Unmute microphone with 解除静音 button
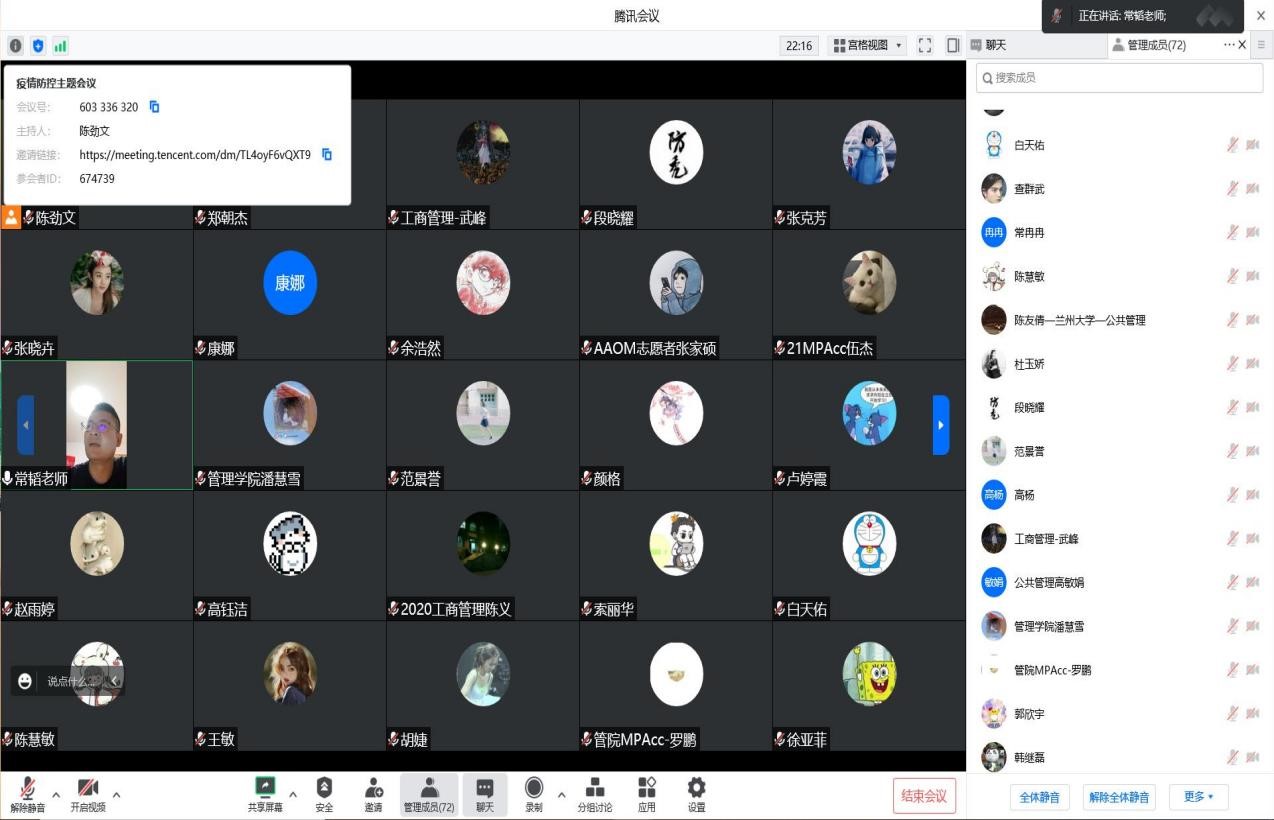The image size is (1274, 820). [27, 790]
